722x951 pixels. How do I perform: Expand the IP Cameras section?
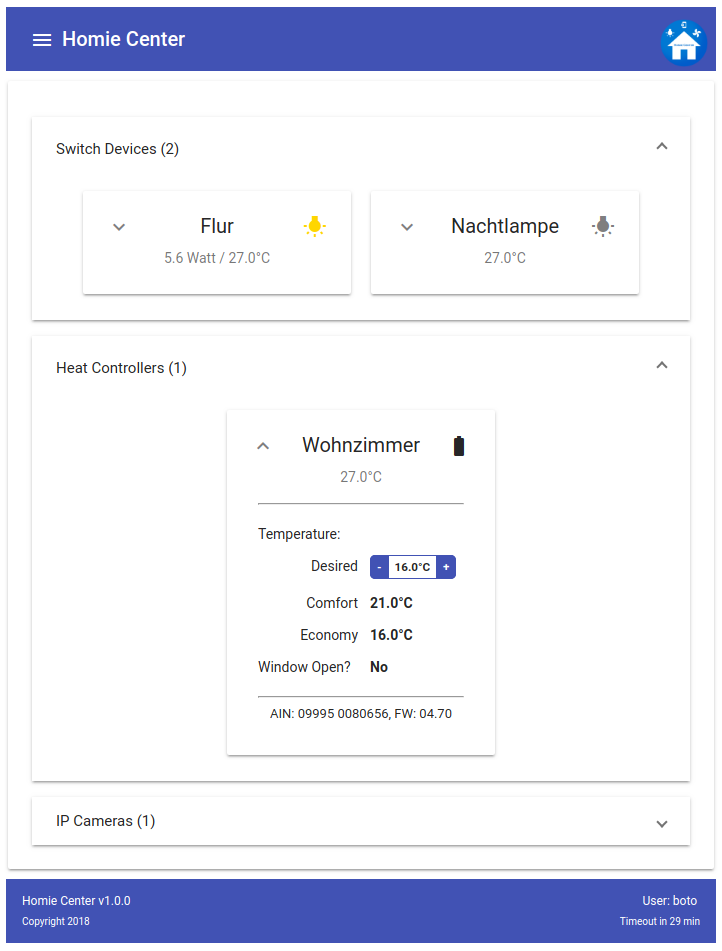[x=662, y=824]
